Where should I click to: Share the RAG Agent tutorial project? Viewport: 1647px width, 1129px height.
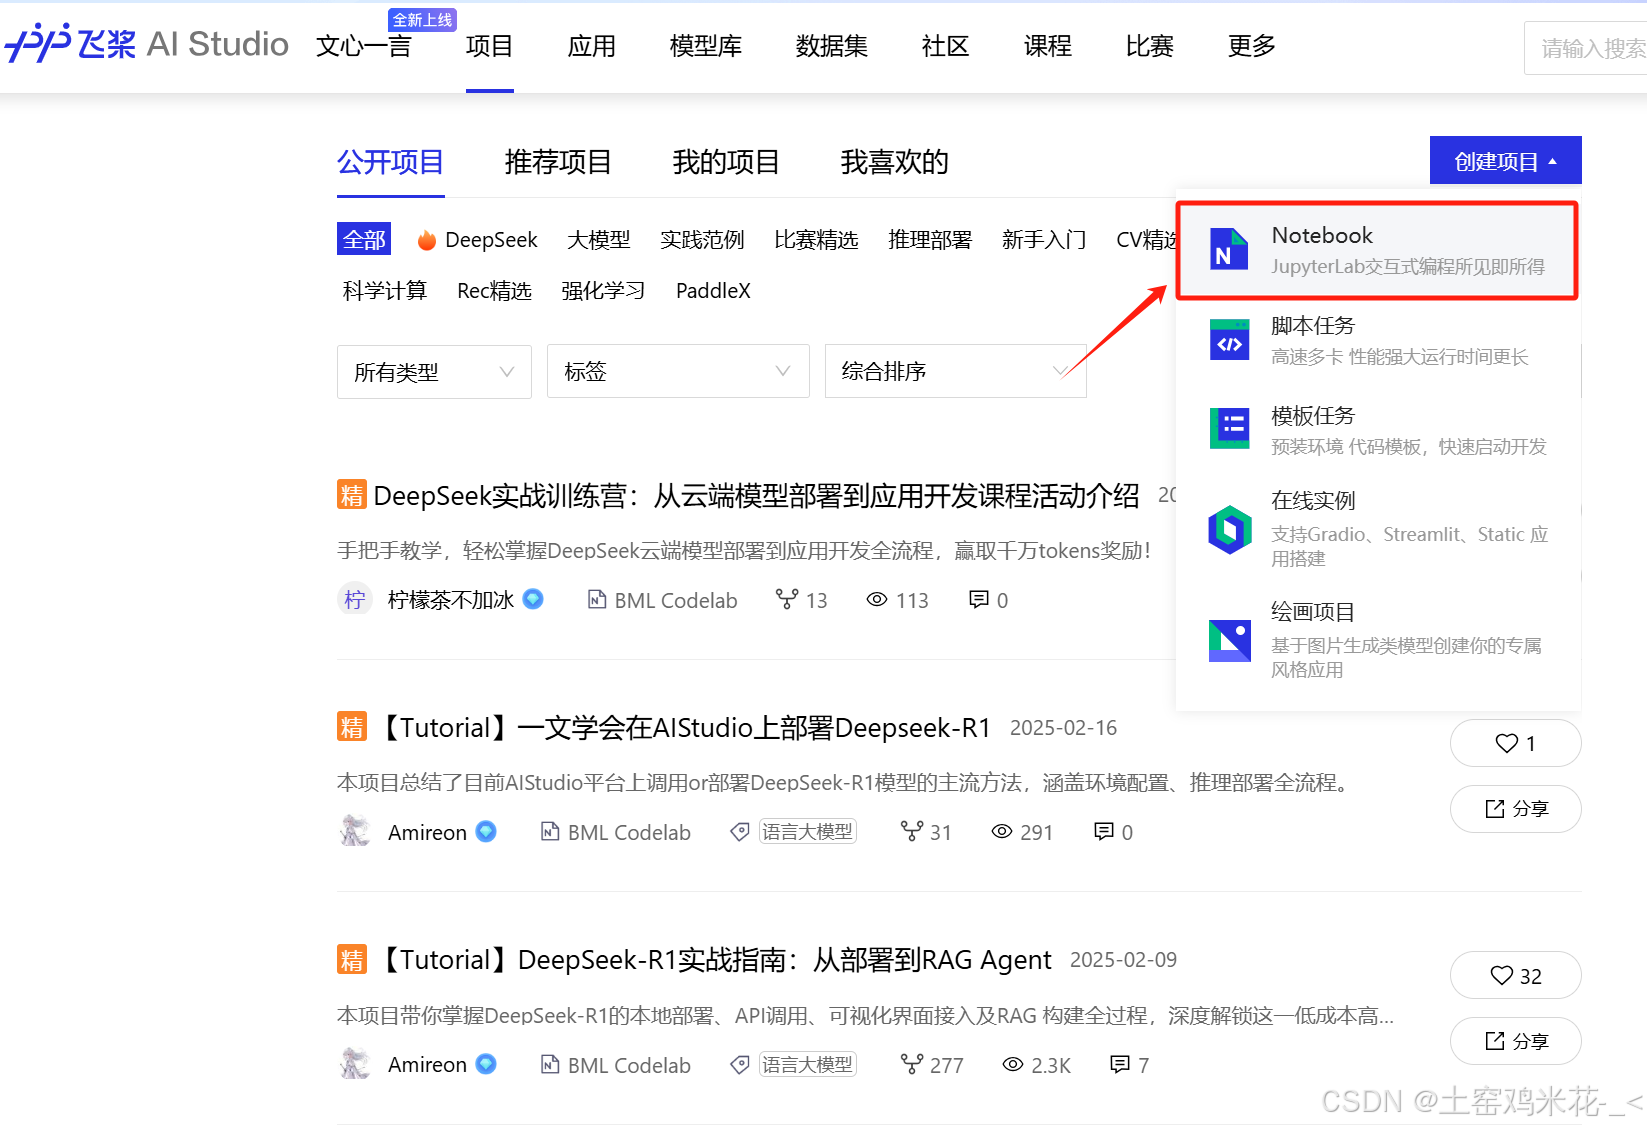[x=1515, y=1041]
